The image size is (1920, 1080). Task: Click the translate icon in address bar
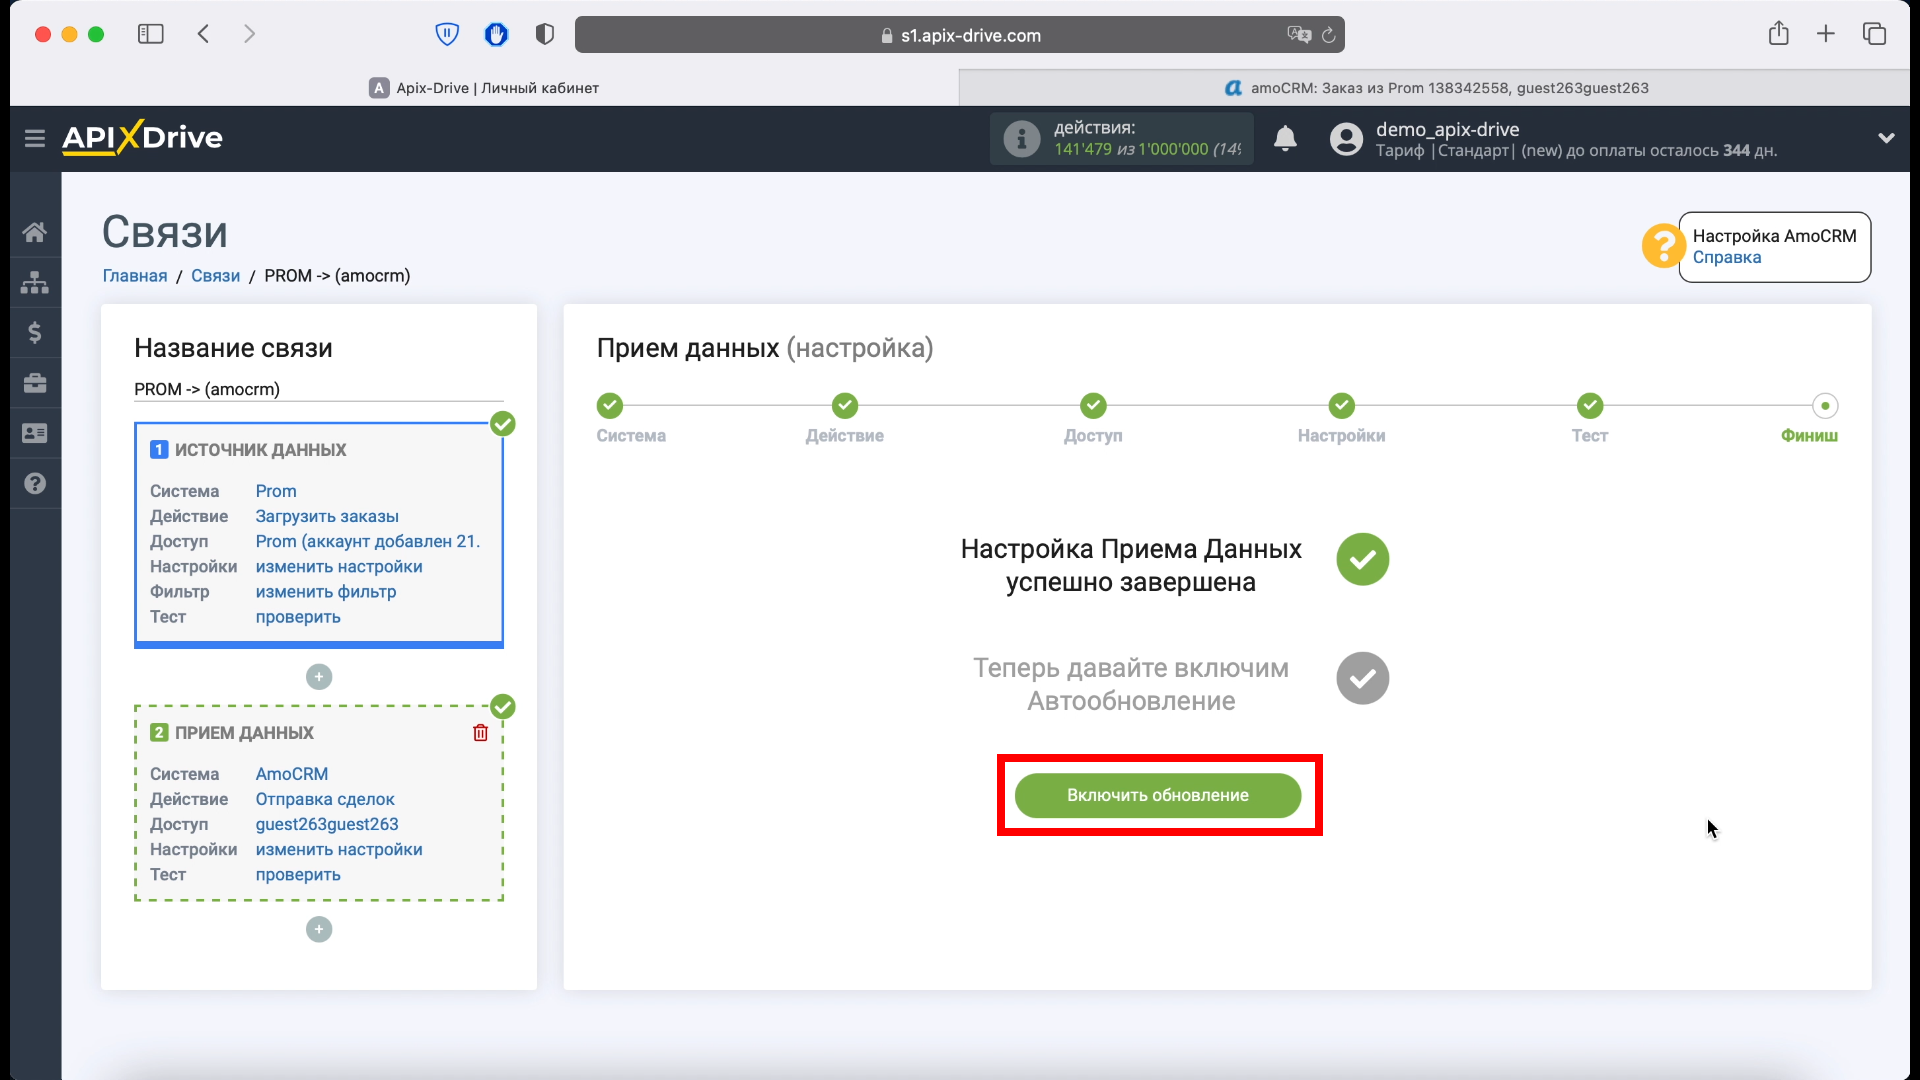point(1299,35)
